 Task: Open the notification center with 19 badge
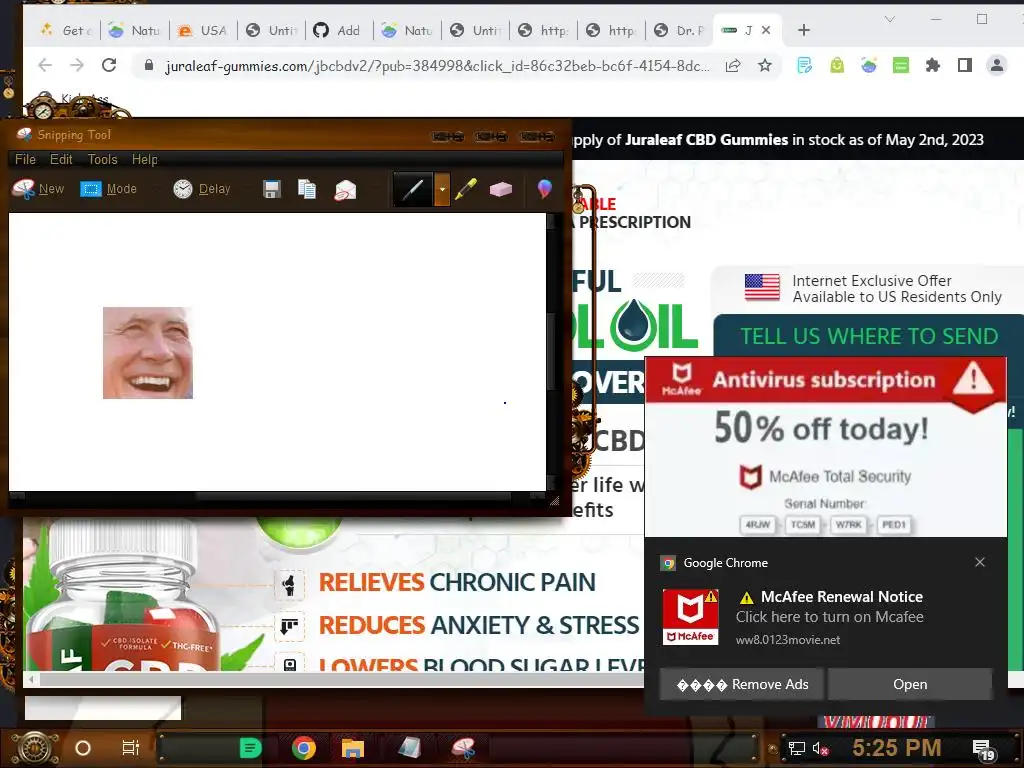coord(983,750)
